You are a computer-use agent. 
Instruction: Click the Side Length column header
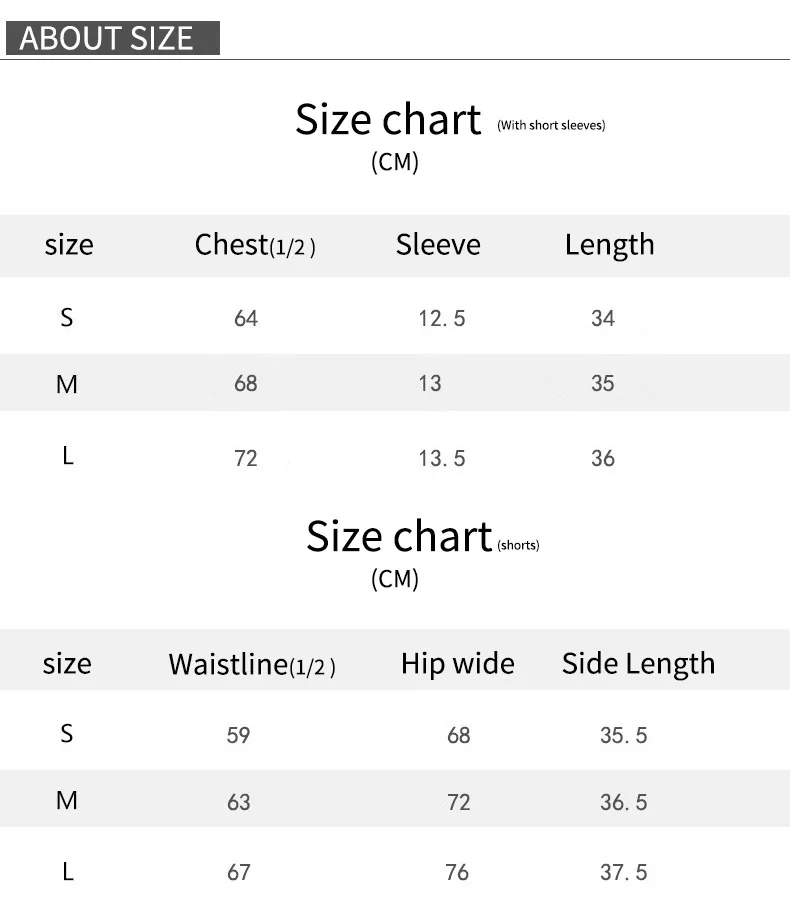click(x=638, y=664)
